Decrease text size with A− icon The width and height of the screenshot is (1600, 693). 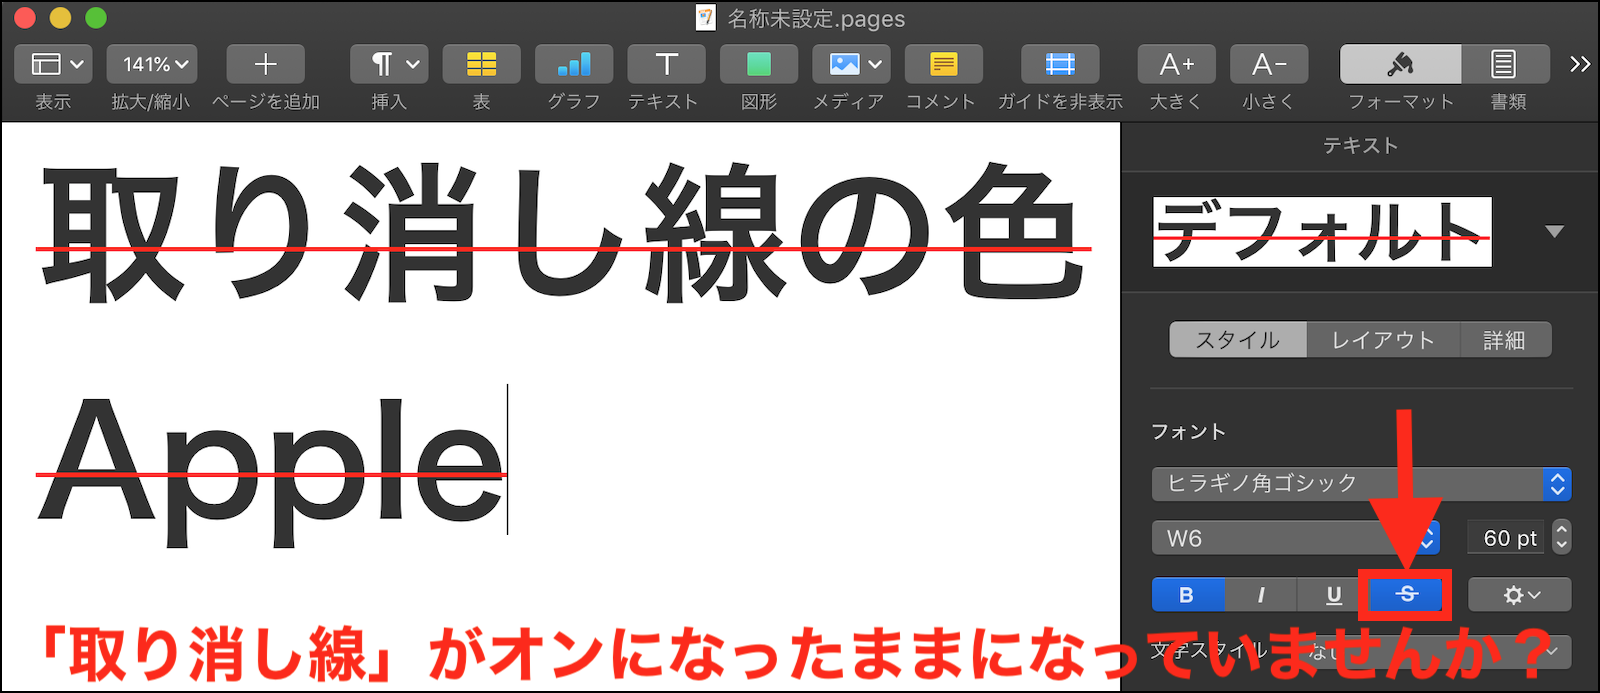click(1268, 65)
